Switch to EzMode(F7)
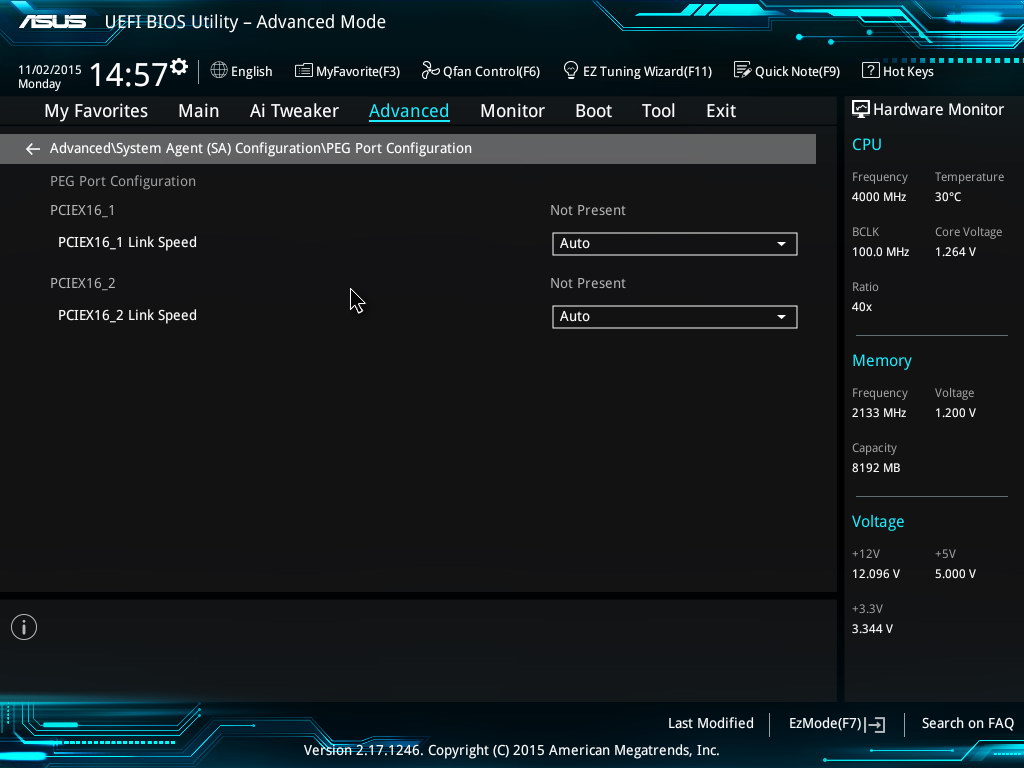The height and width of the screenshot is (768, 1024). click(836, 723)
